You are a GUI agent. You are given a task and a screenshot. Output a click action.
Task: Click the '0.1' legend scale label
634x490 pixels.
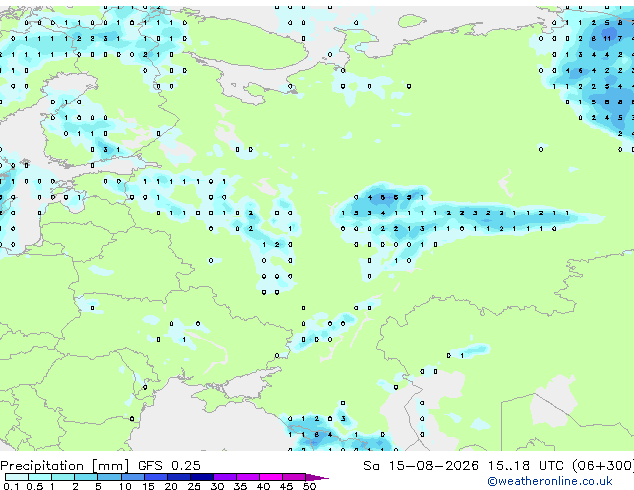[x=11, y=486]
